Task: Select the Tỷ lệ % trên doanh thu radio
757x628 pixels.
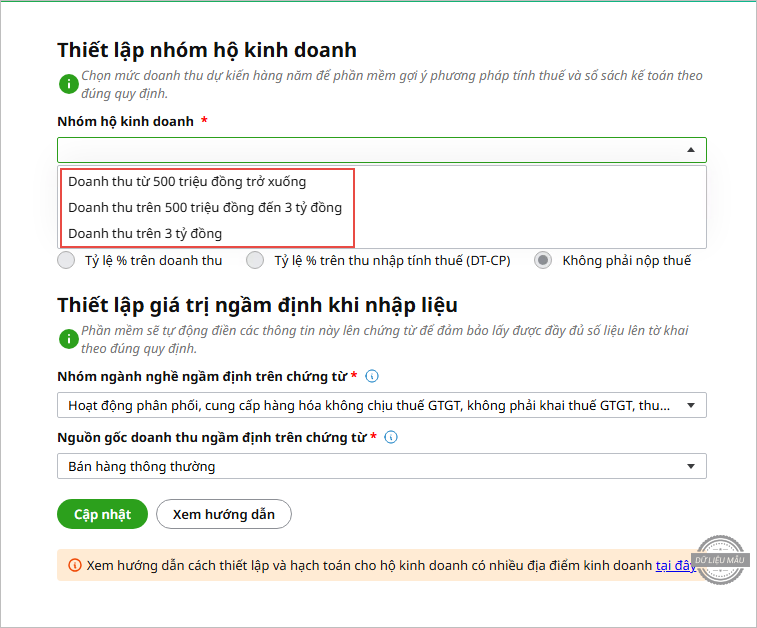Action: tap(67, 260)
